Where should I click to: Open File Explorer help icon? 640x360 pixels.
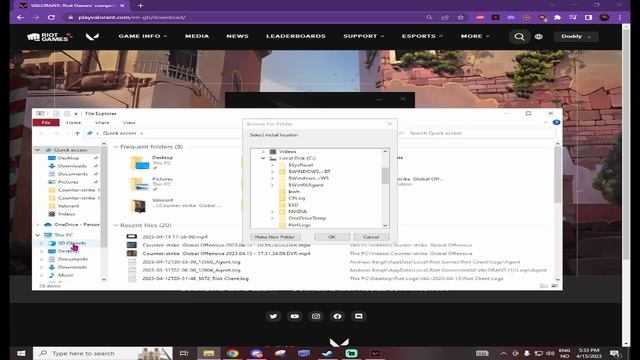[x=556, y=122]
